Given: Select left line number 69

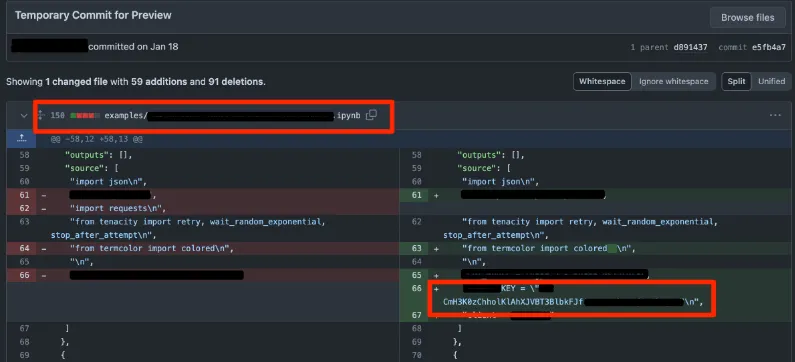Looking at the screenshot, I should pyautogui.click(x=25, y=355).
